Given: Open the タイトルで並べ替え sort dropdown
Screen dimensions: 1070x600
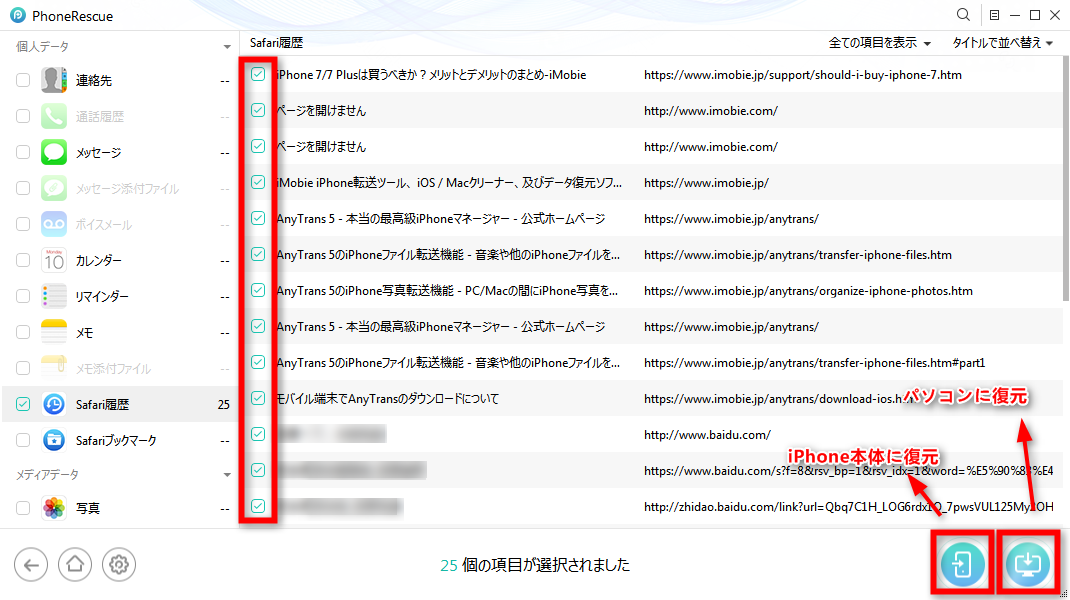Looking at the screenshot, I should pyautogui.click(x=1002, y=43).
